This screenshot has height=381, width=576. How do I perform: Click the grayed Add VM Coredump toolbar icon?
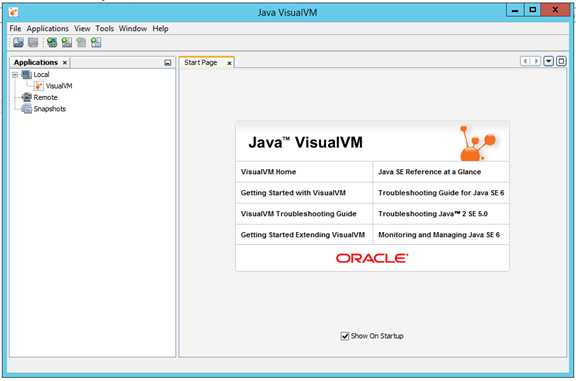pyautogui.click(x=81, y=43)
